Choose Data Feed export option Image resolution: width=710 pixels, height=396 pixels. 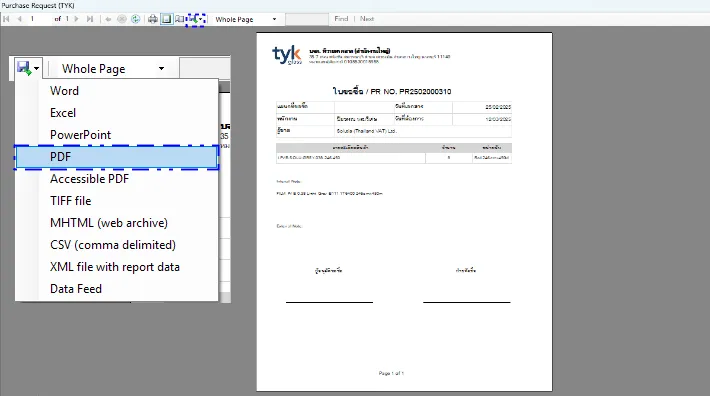point(117,289)
